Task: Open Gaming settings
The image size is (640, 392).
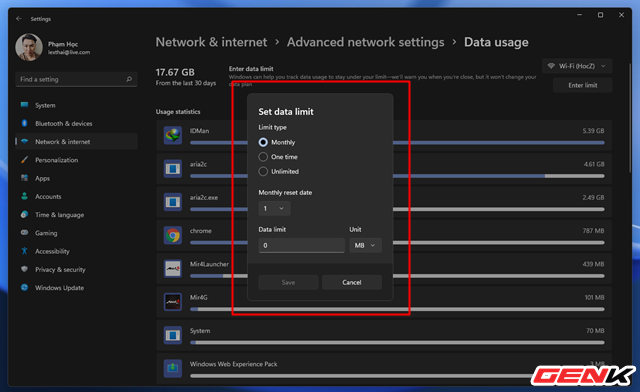Action: tap(76, 233)
